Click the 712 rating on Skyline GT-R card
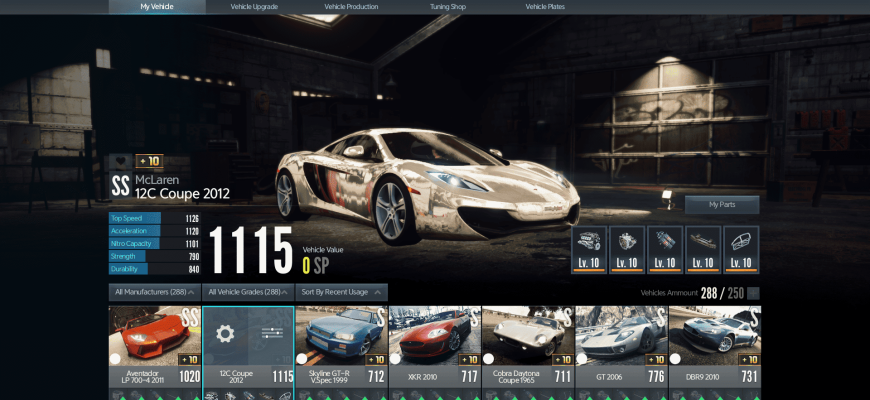The width and height of the screenshot is (870, 400). pyautogui.click(x=376, y=377)
